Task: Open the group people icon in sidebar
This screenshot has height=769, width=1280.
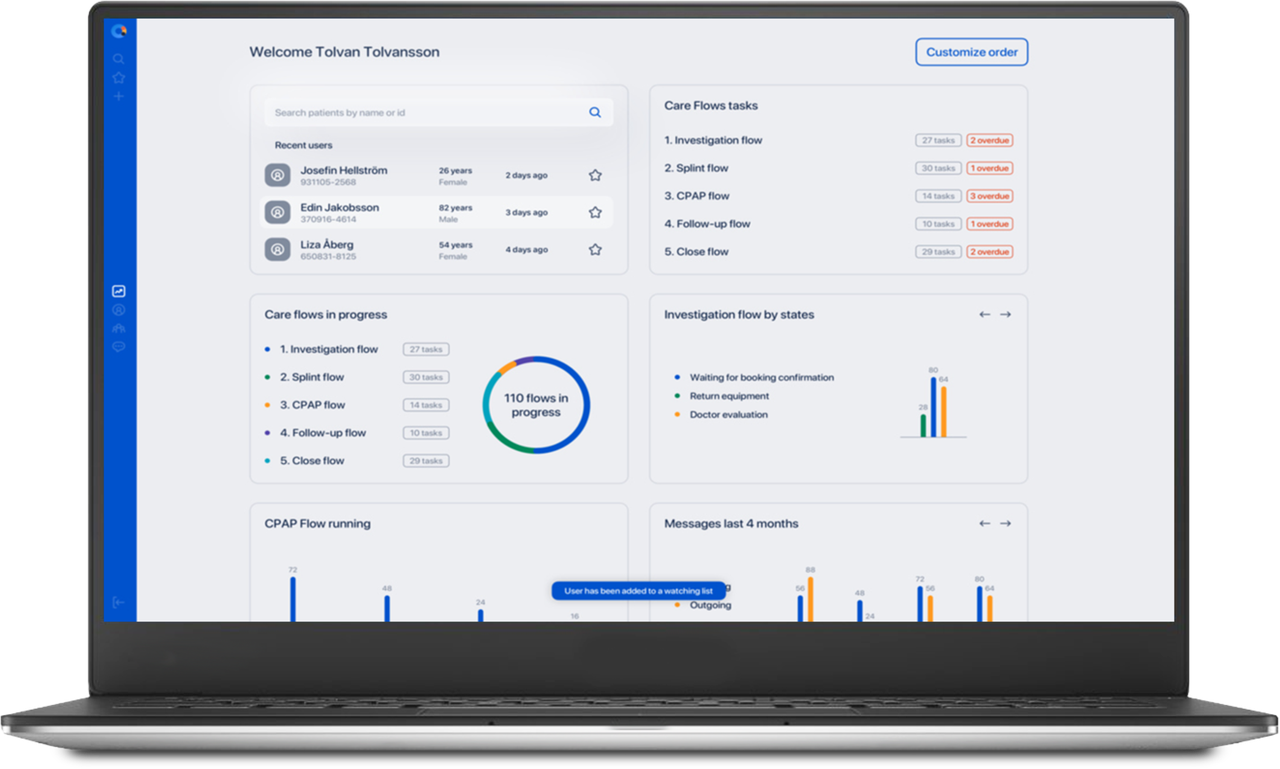Action: (x=119, y=328)
